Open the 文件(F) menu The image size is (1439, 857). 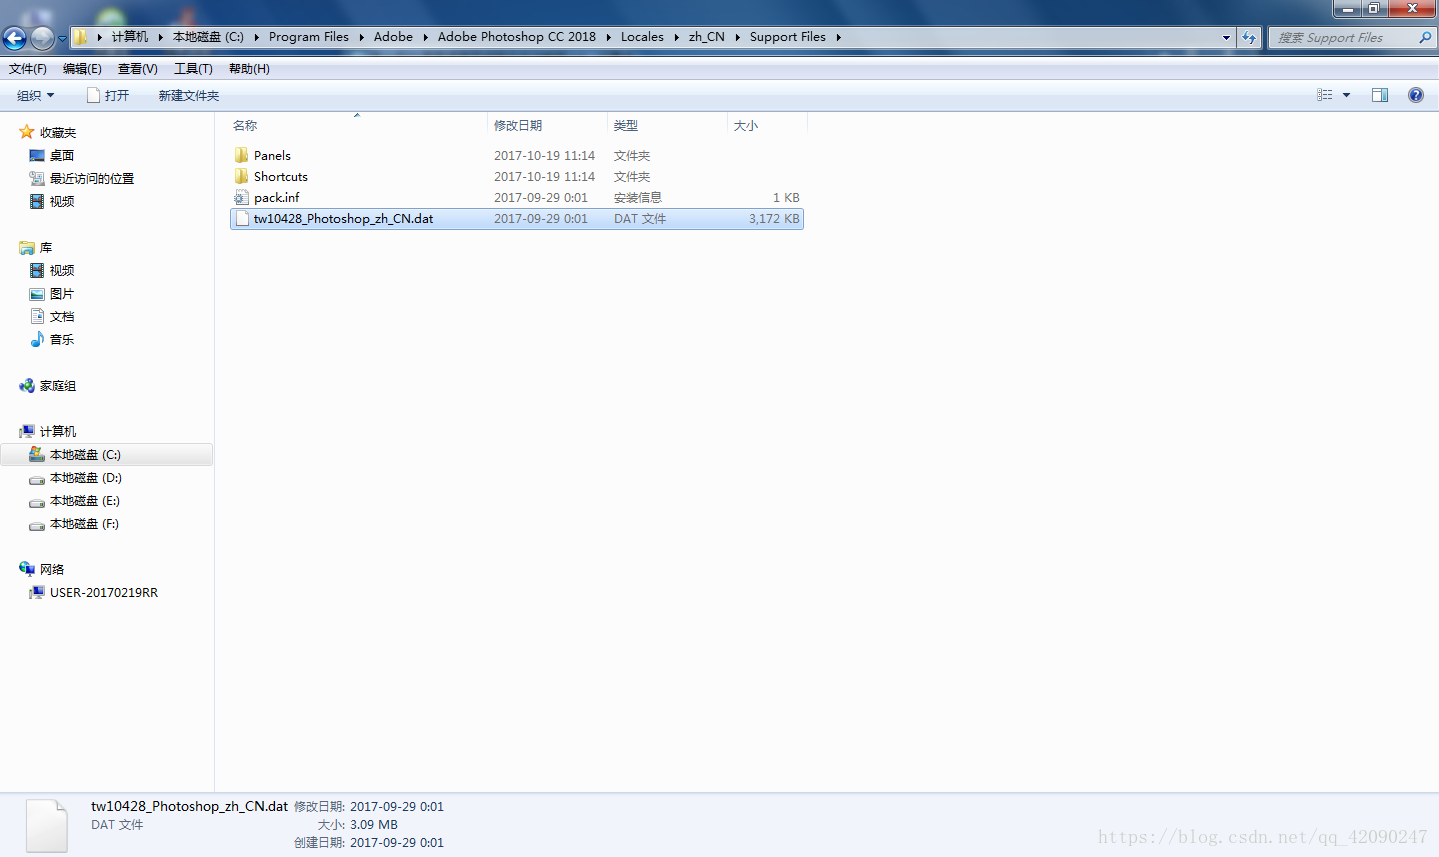pos(28,69)
